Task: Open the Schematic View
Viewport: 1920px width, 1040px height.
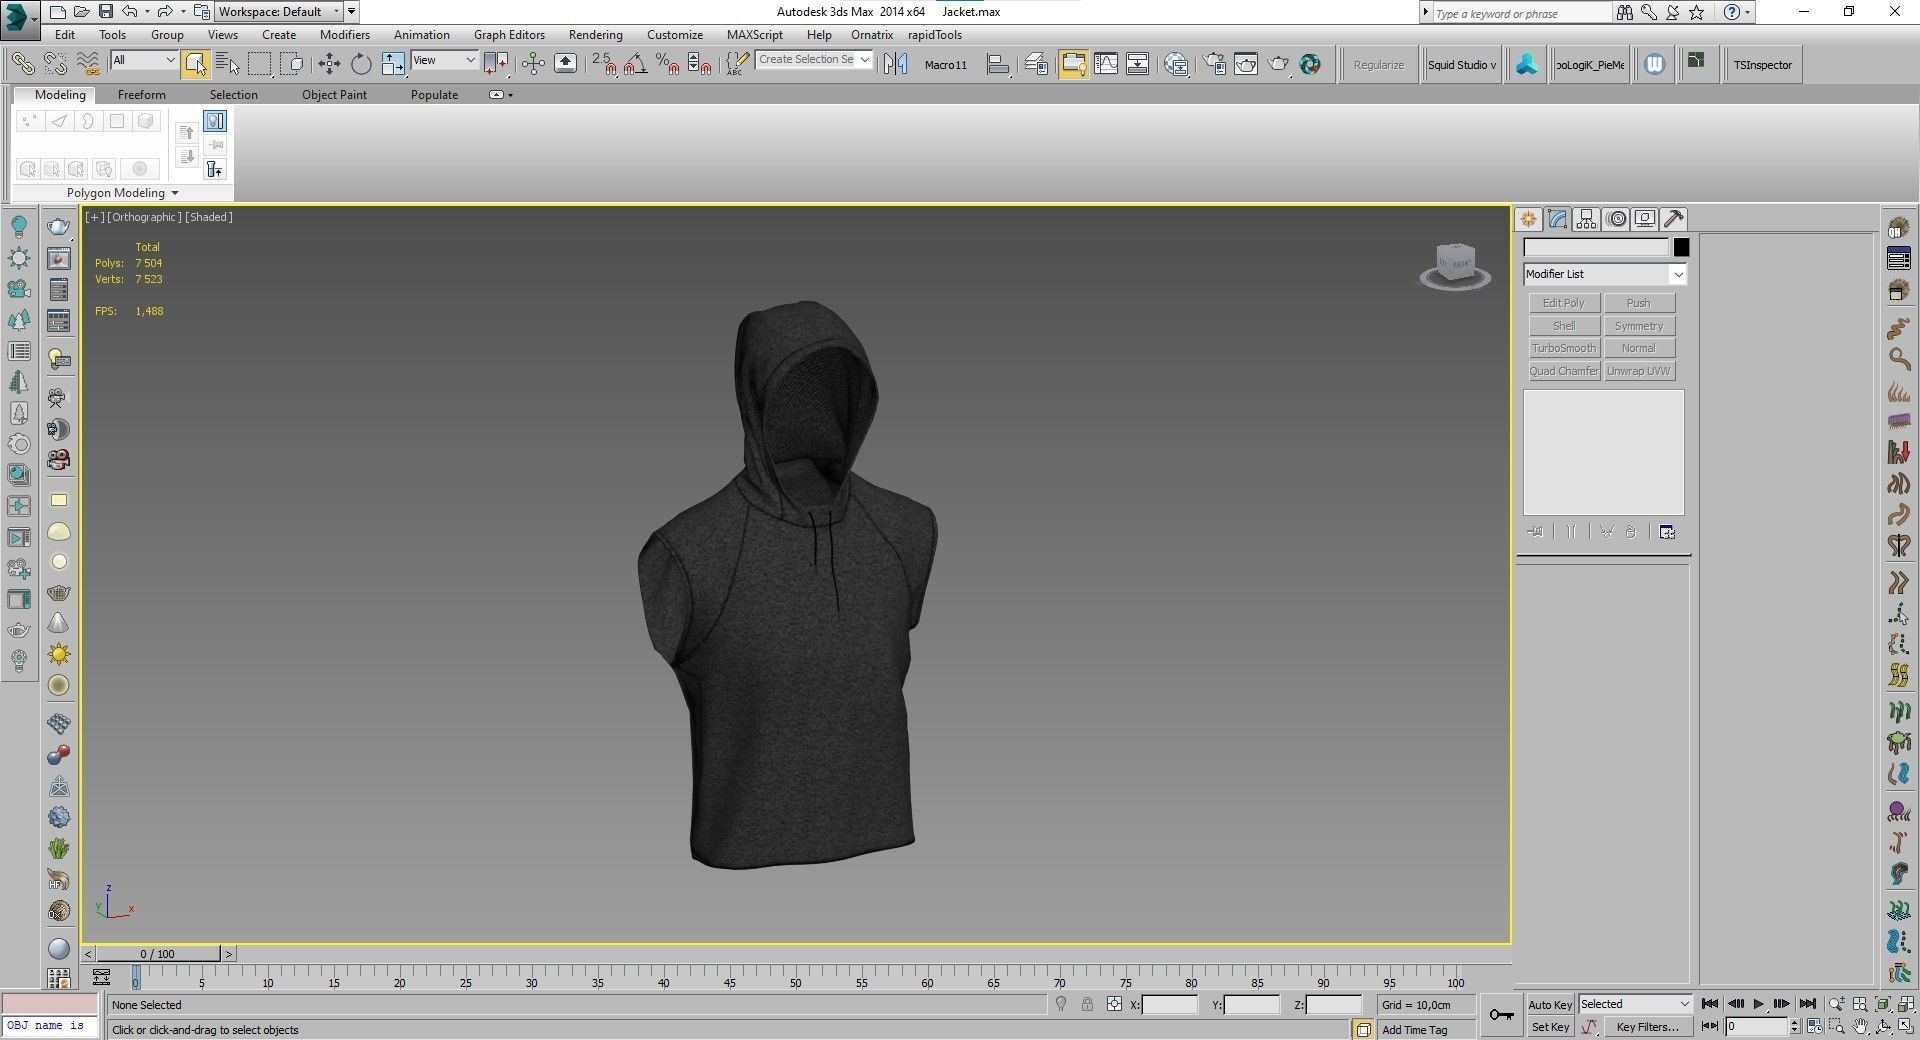Action: click(1138, 65)
